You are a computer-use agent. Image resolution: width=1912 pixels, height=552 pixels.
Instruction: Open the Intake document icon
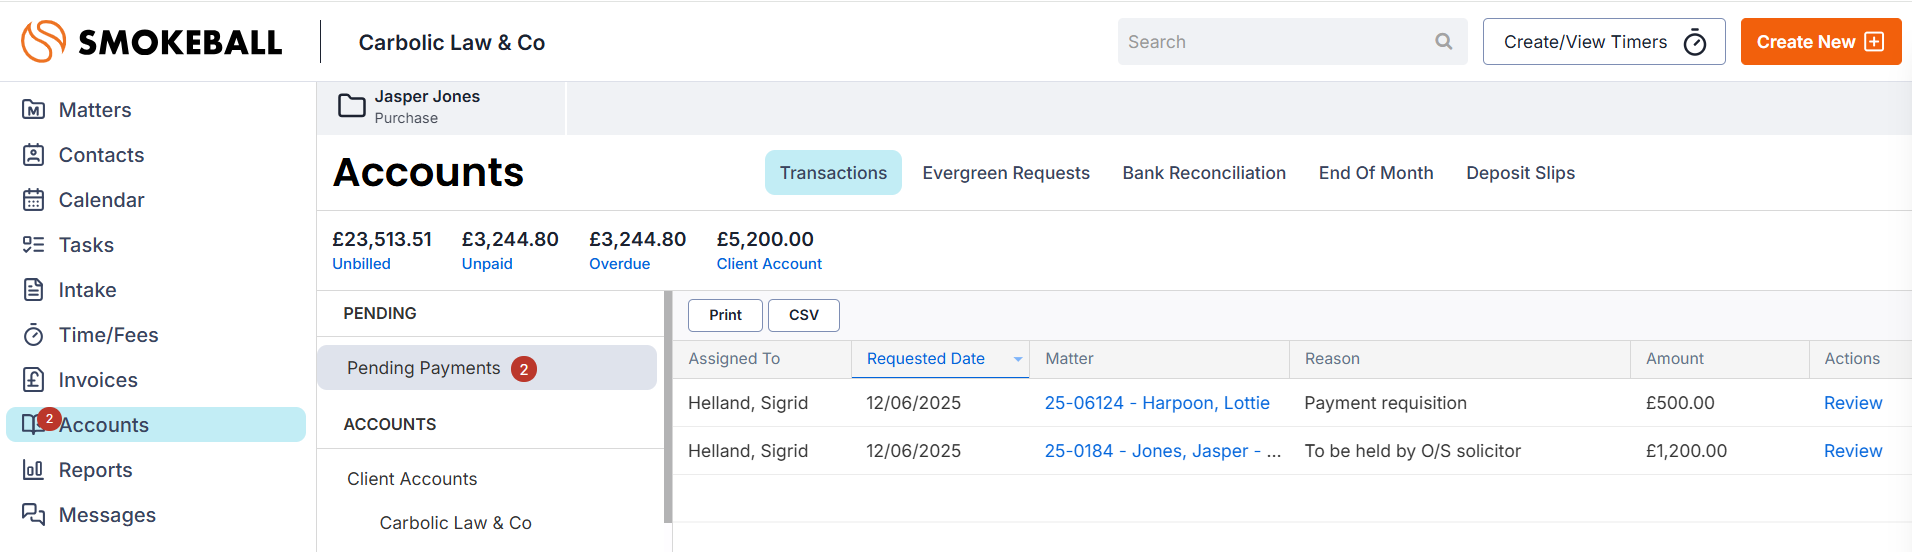pyautogui.click(x=33, y=290)
